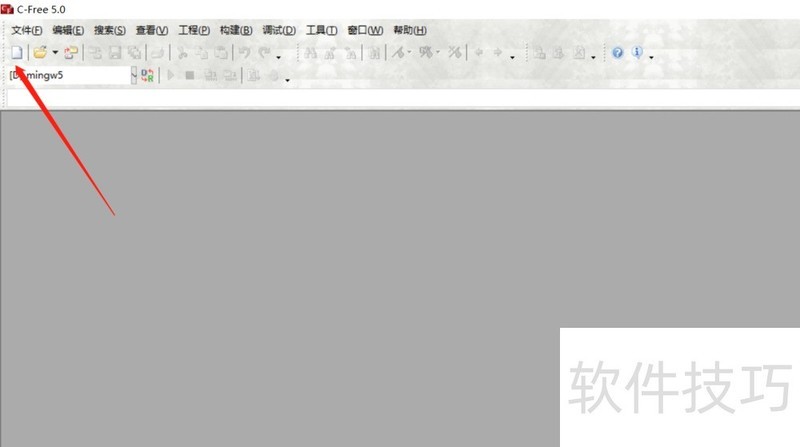Click the grayed-out Stop square icon
The image size is (800, 447).
190,76
